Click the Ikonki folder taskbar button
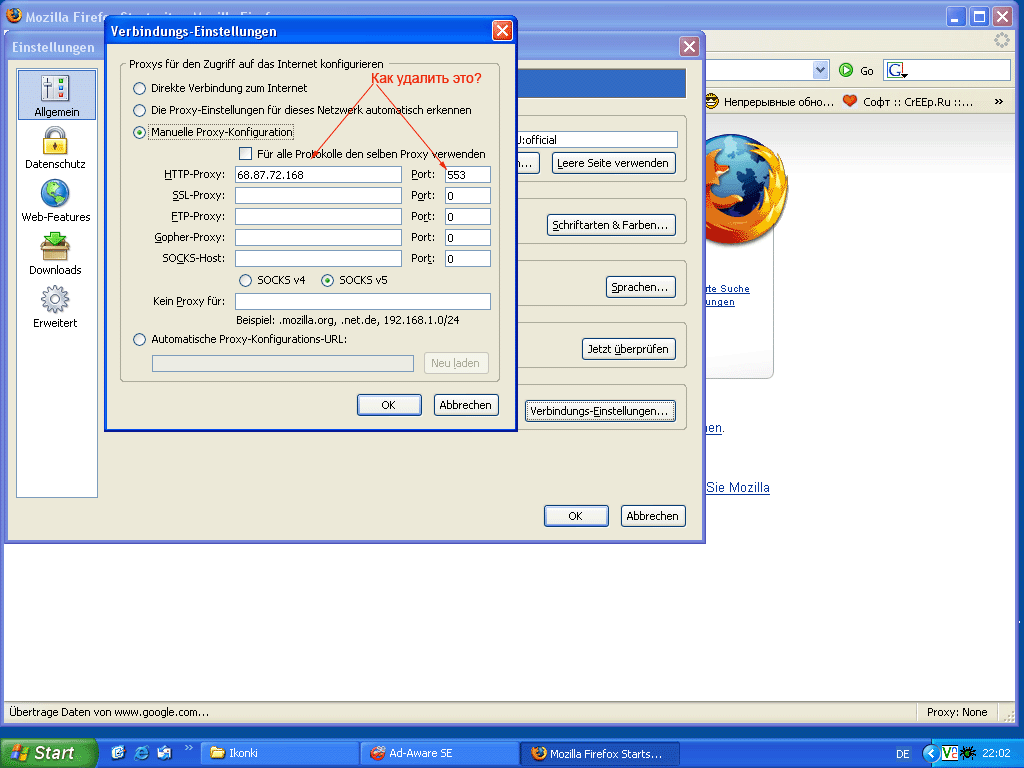Viewport: 1024px width, 768px height. (x=280, y=753)
